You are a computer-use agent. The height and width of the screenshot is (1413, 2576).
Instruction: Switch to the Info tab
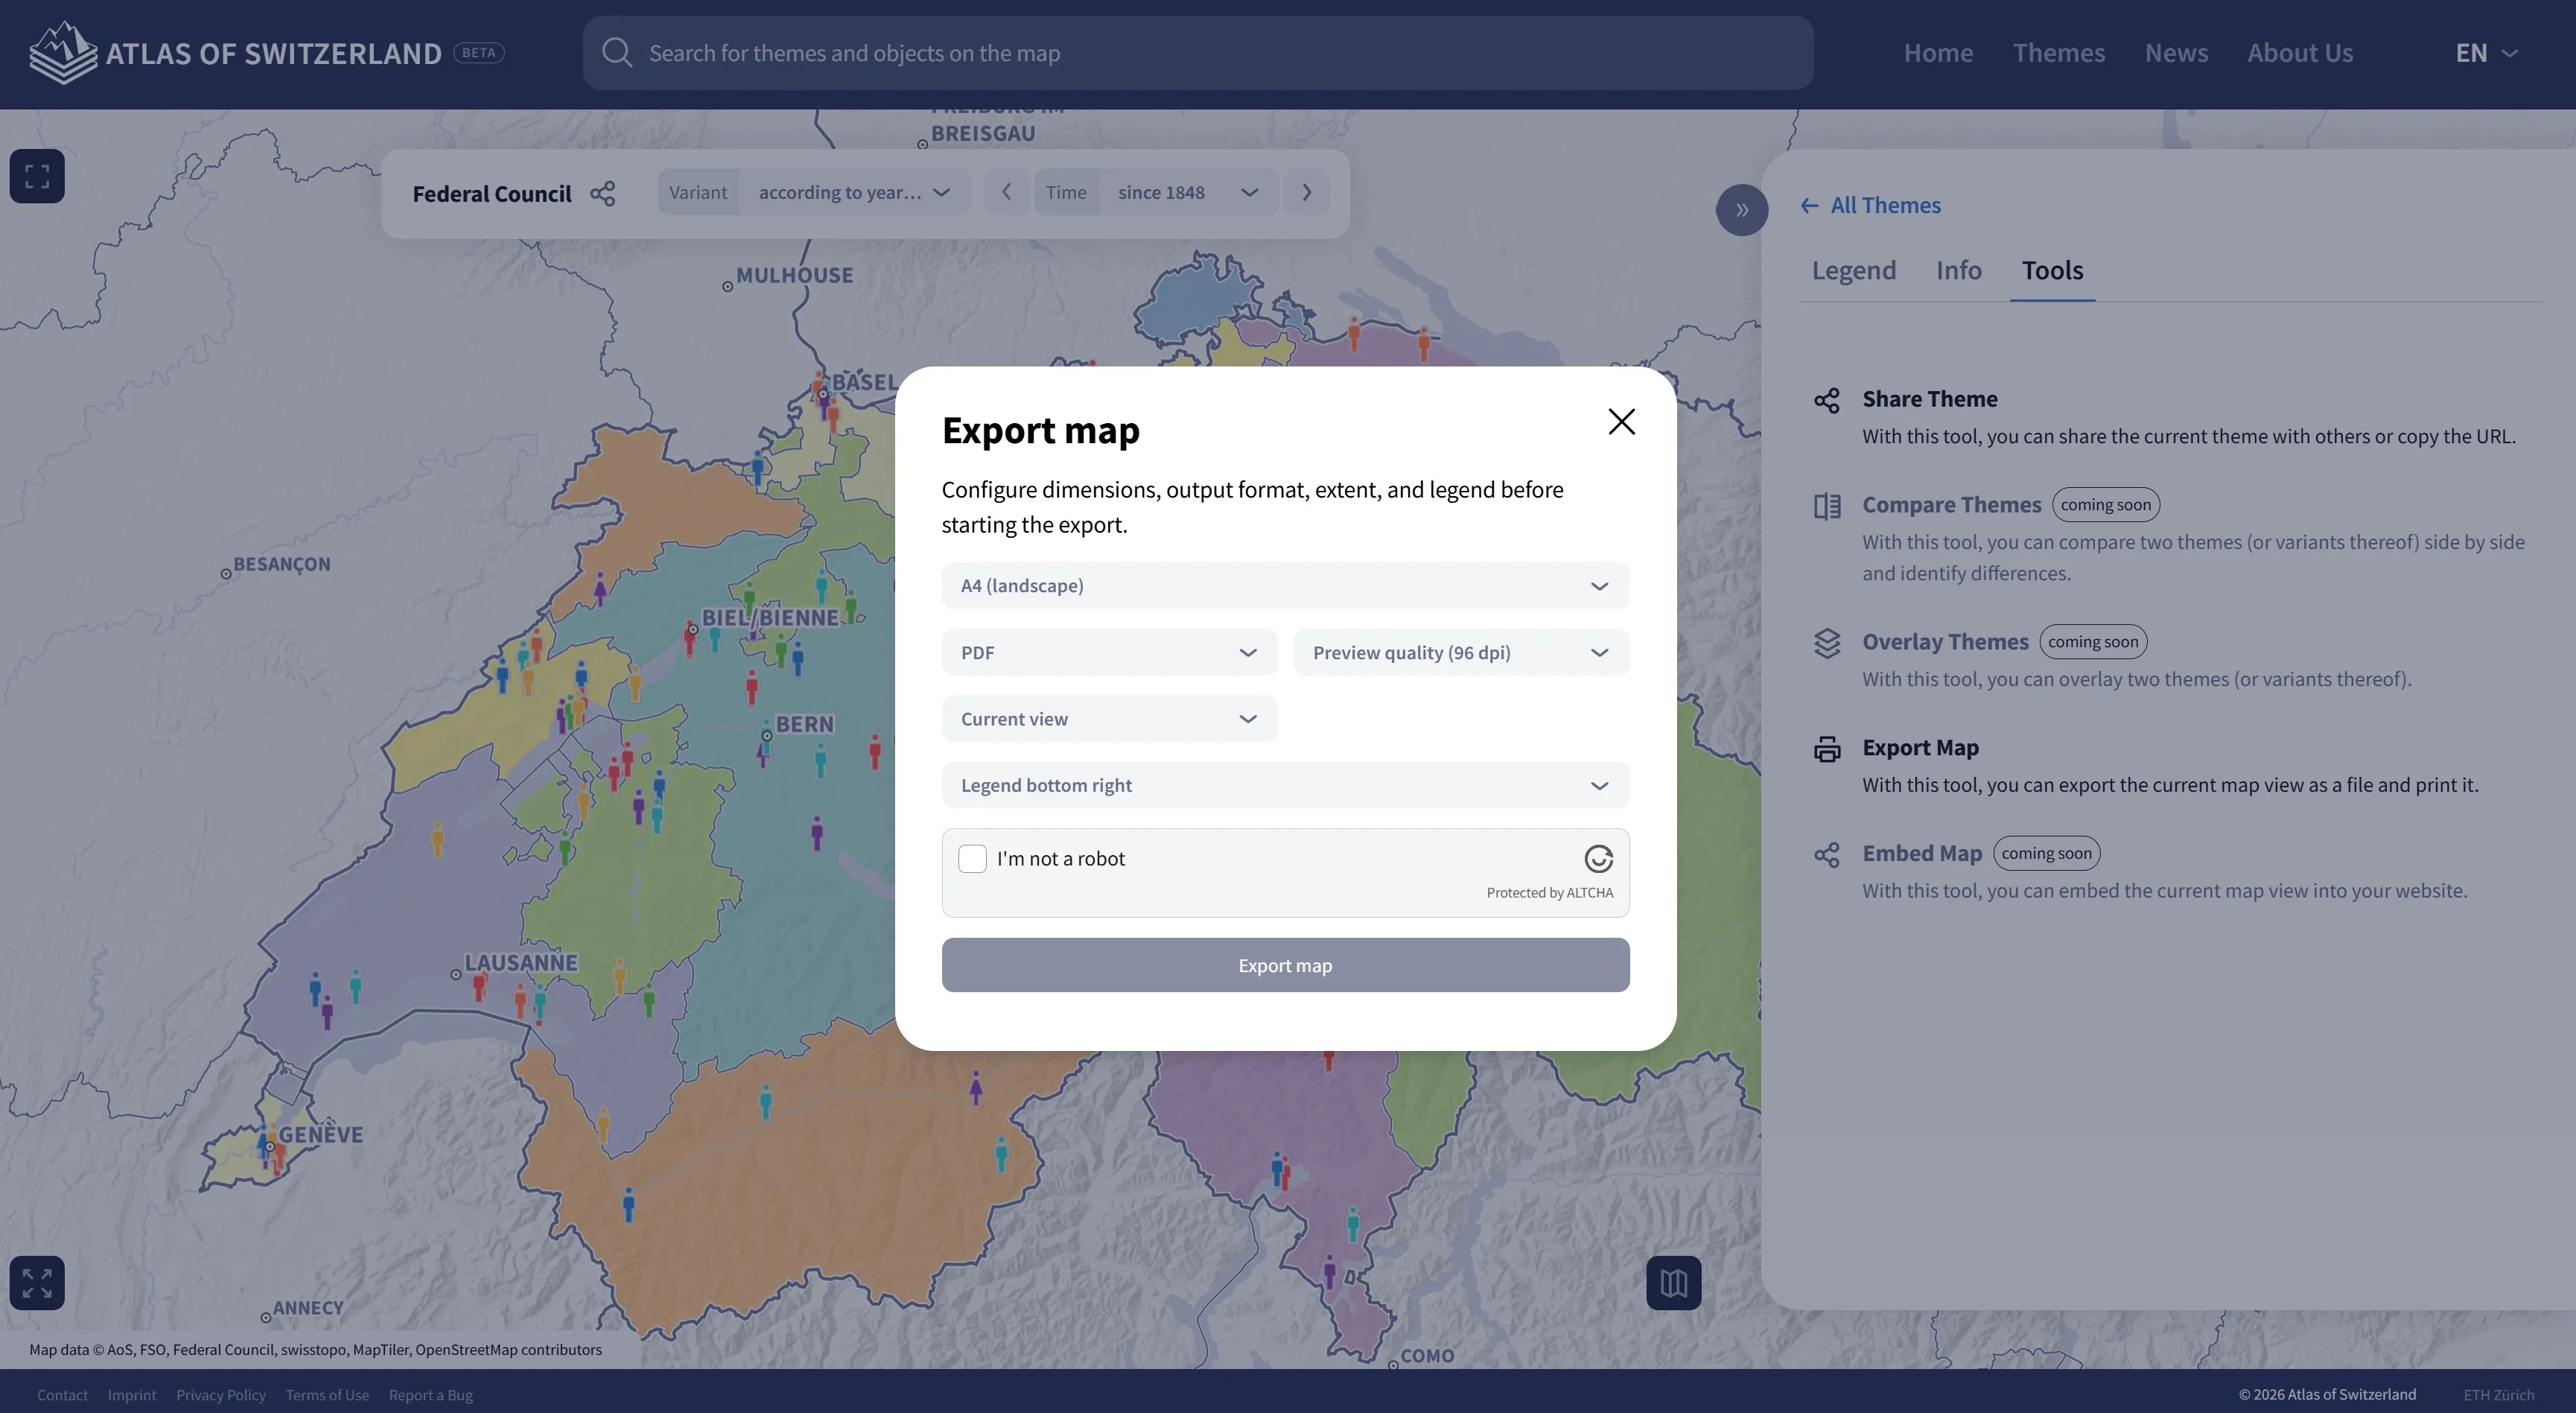click(1958, 270)
